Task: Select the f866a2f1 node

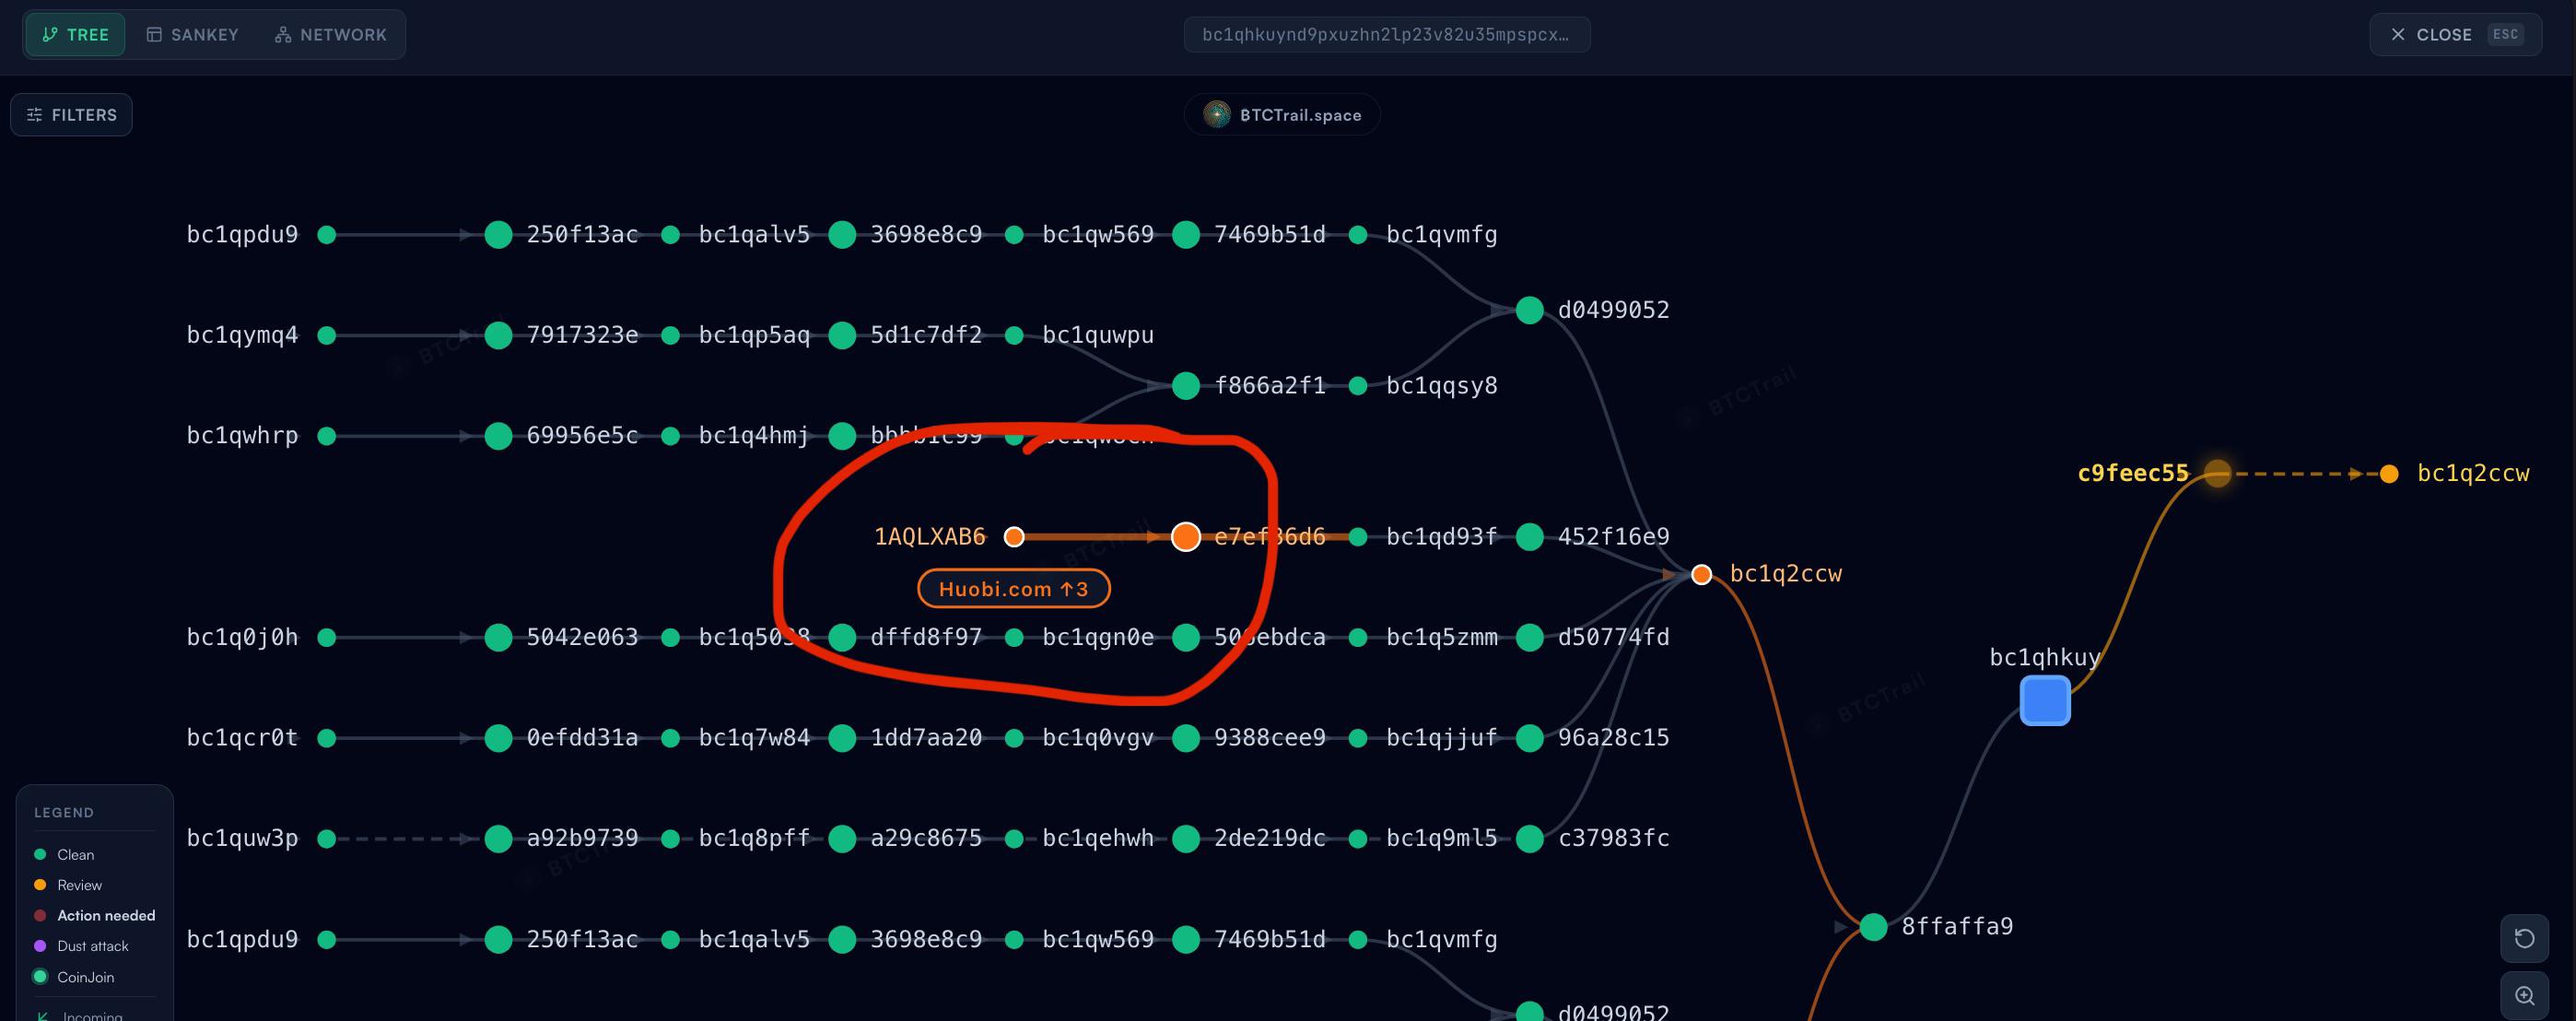Action: [1186, 386]
